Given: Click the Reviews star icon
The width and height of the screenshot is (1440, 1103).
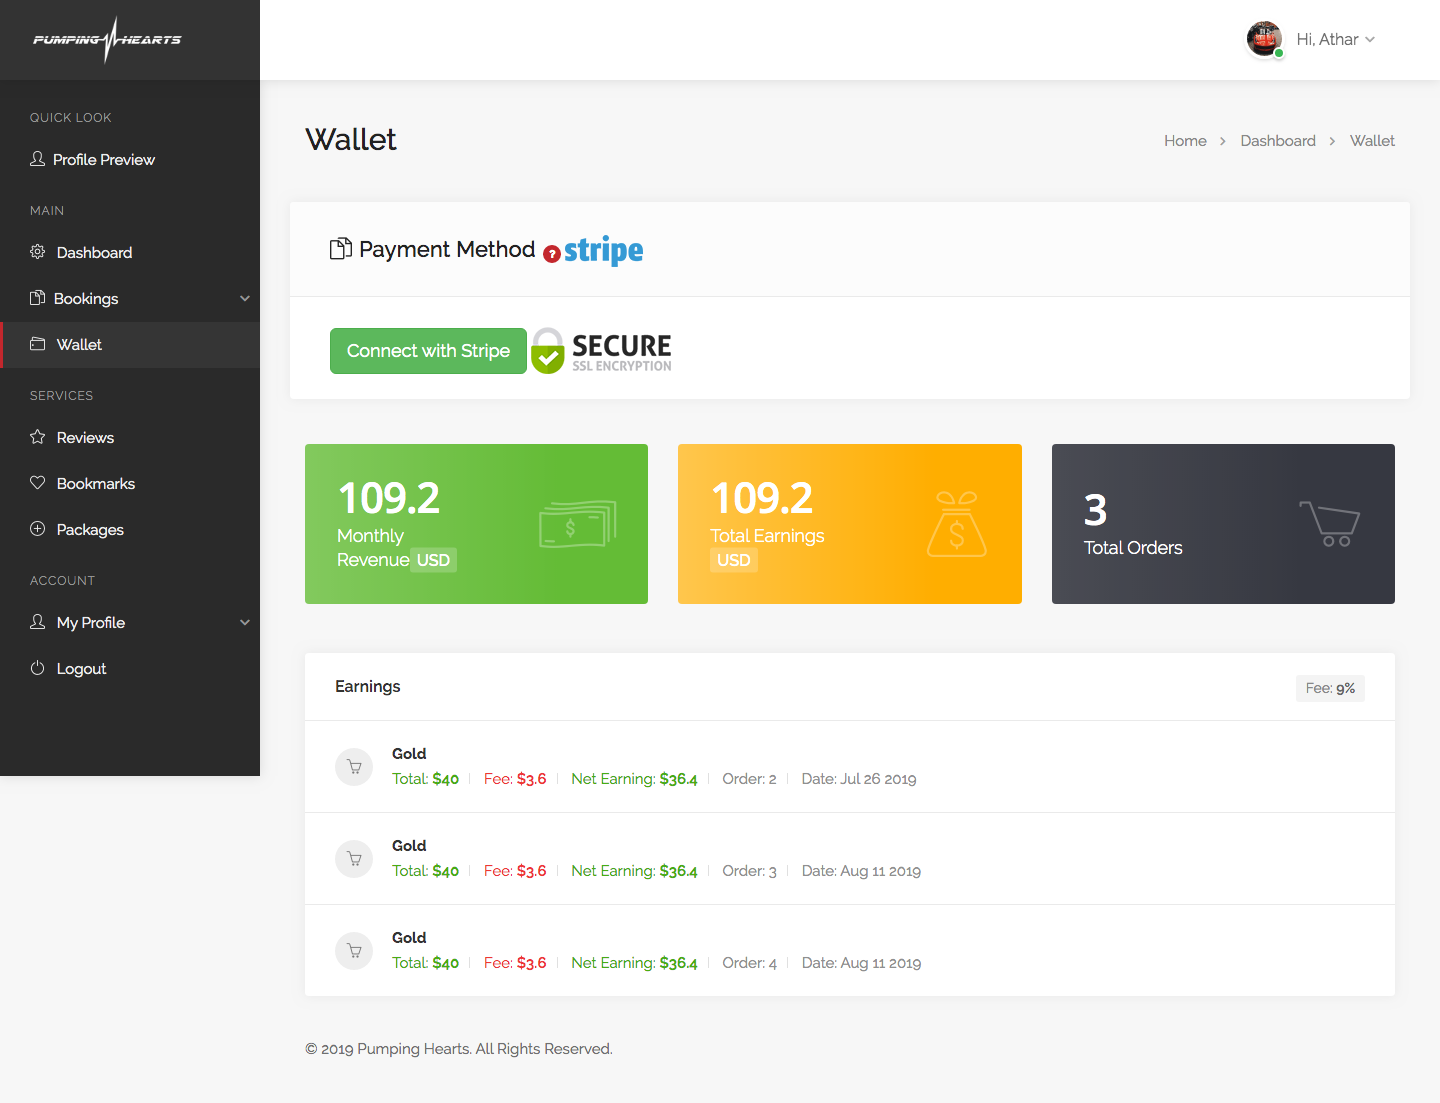Looking at the screenshot, I should tap(38, 437).
